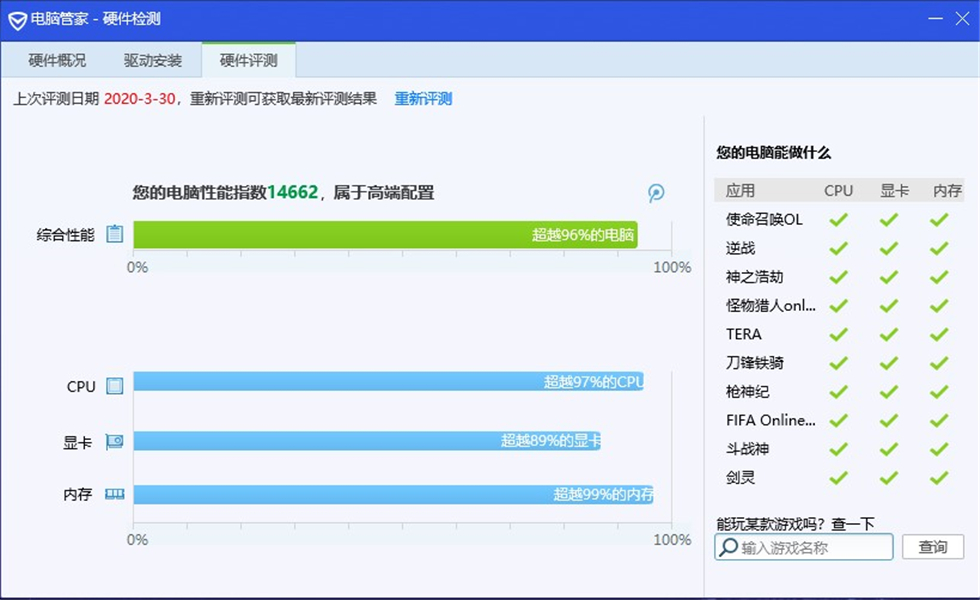Viewport: 980px width, 600px height.
Task: Click the magnifier badge next to performance score
Action: [656, 193]
